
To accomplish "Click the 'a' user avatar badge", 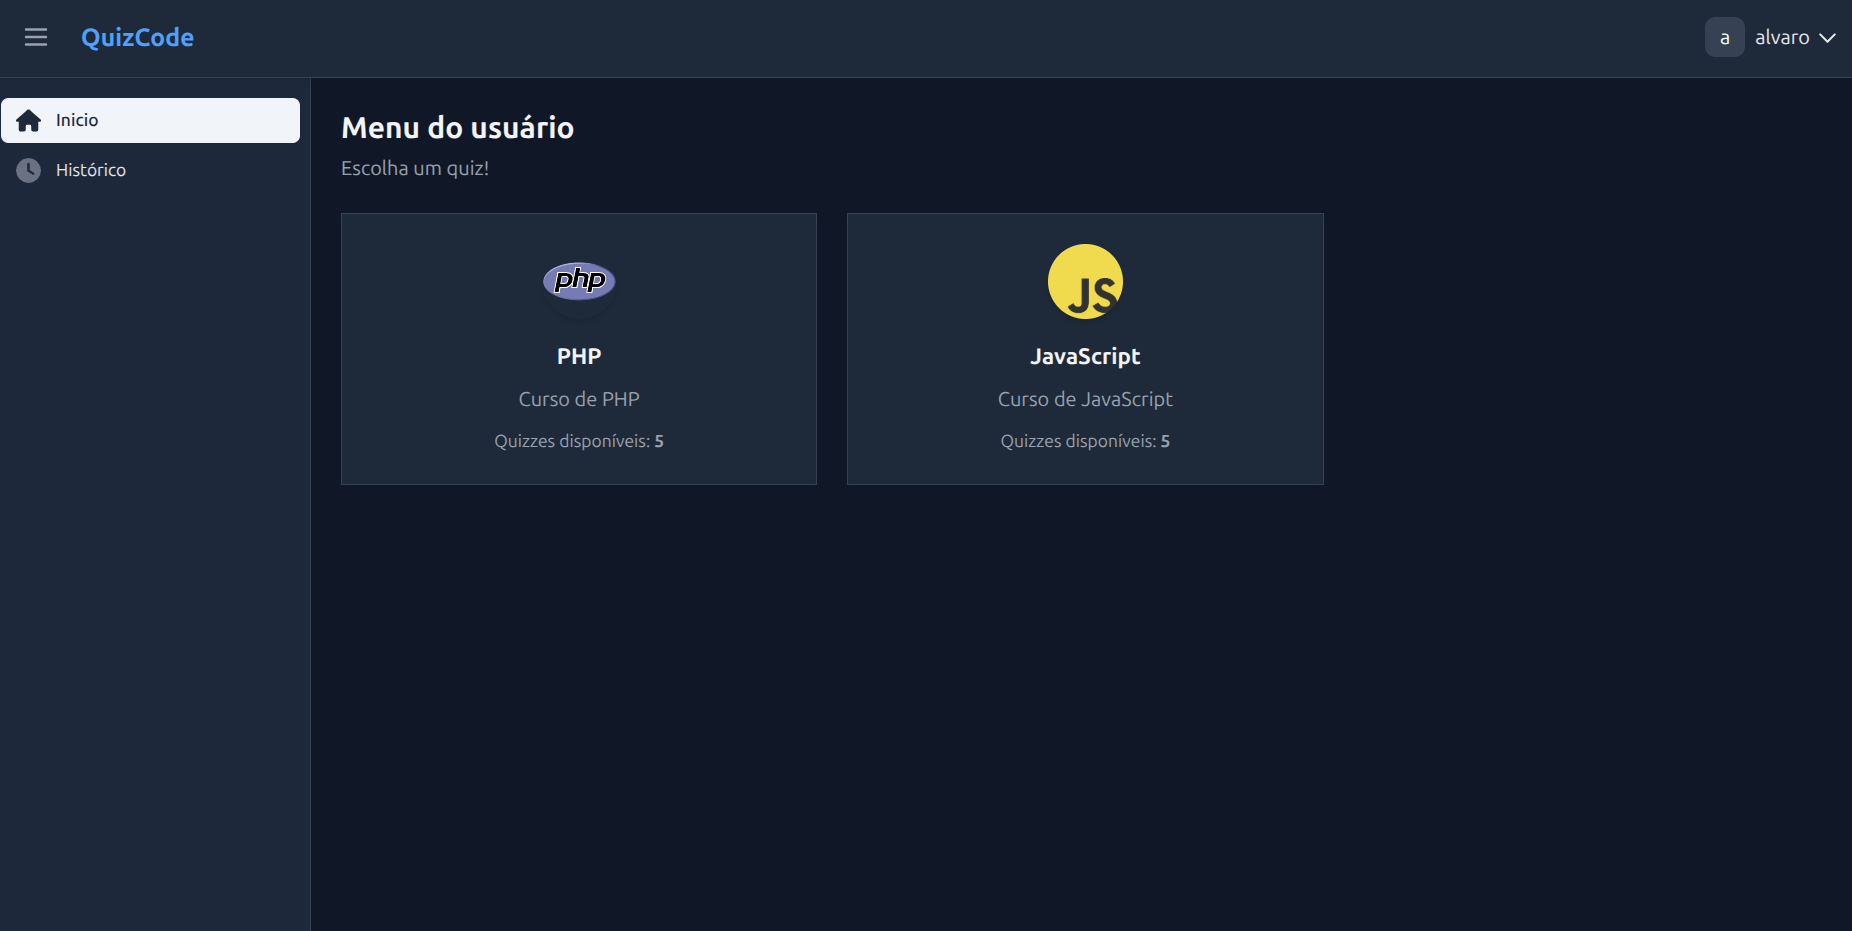I will click(x=1724, y=38).
